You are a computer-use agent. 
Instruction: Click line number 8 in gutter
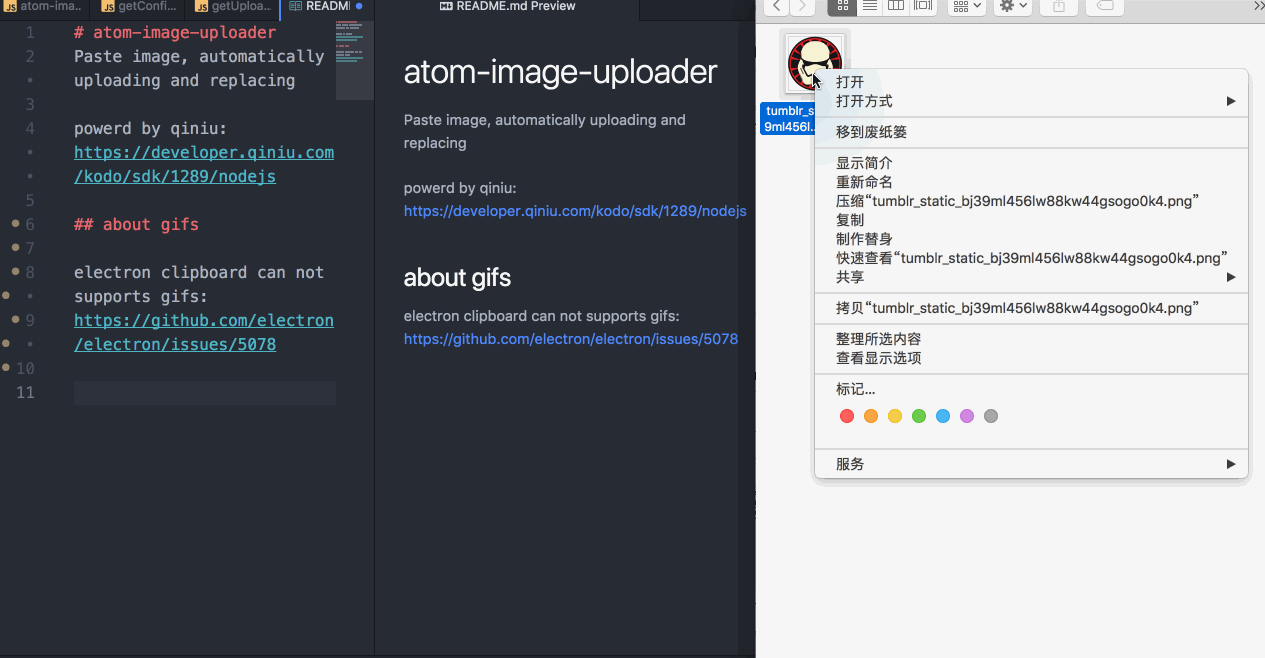(30, 272)
